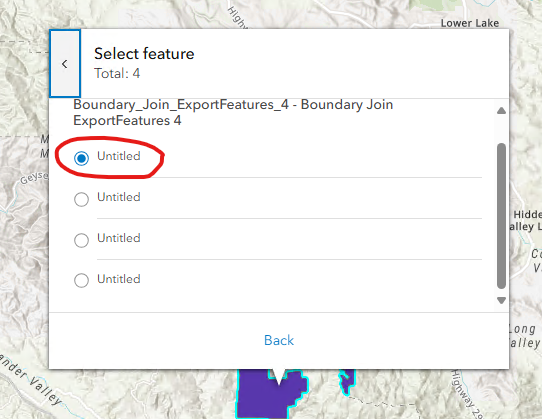This screenshot has height=419, width=542.
Task: Click the Lower Lake map label
Action: pyautogui.click(x=470, y=23)
